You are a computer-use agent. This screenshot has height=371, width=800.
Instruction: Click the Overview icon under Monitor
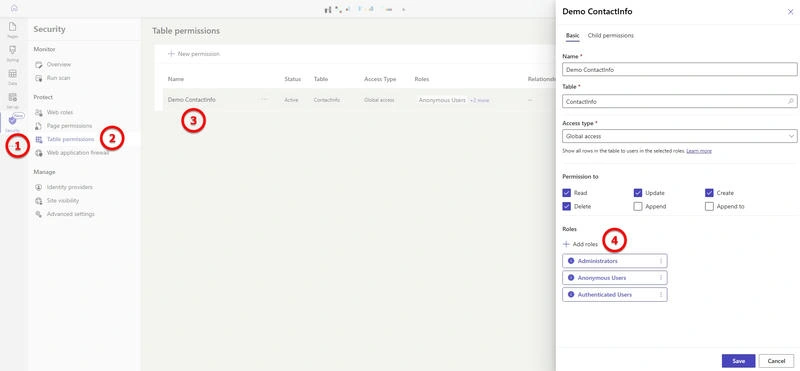pos(38,65)
